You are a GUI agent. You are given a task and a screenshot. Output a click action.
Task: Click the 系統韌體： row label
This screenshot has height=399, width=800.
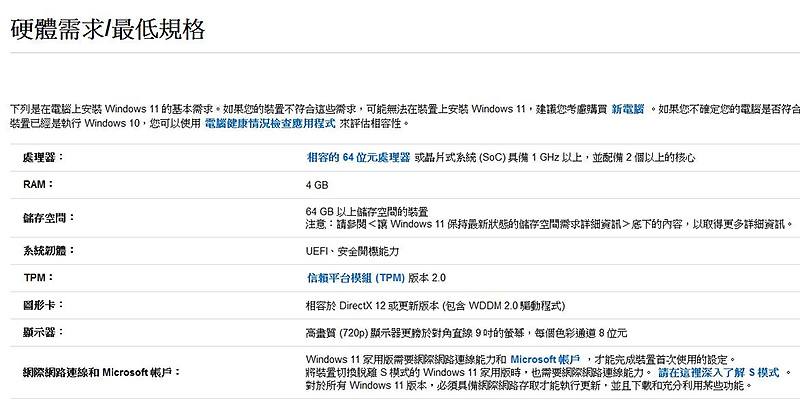[x=49, y=251]
